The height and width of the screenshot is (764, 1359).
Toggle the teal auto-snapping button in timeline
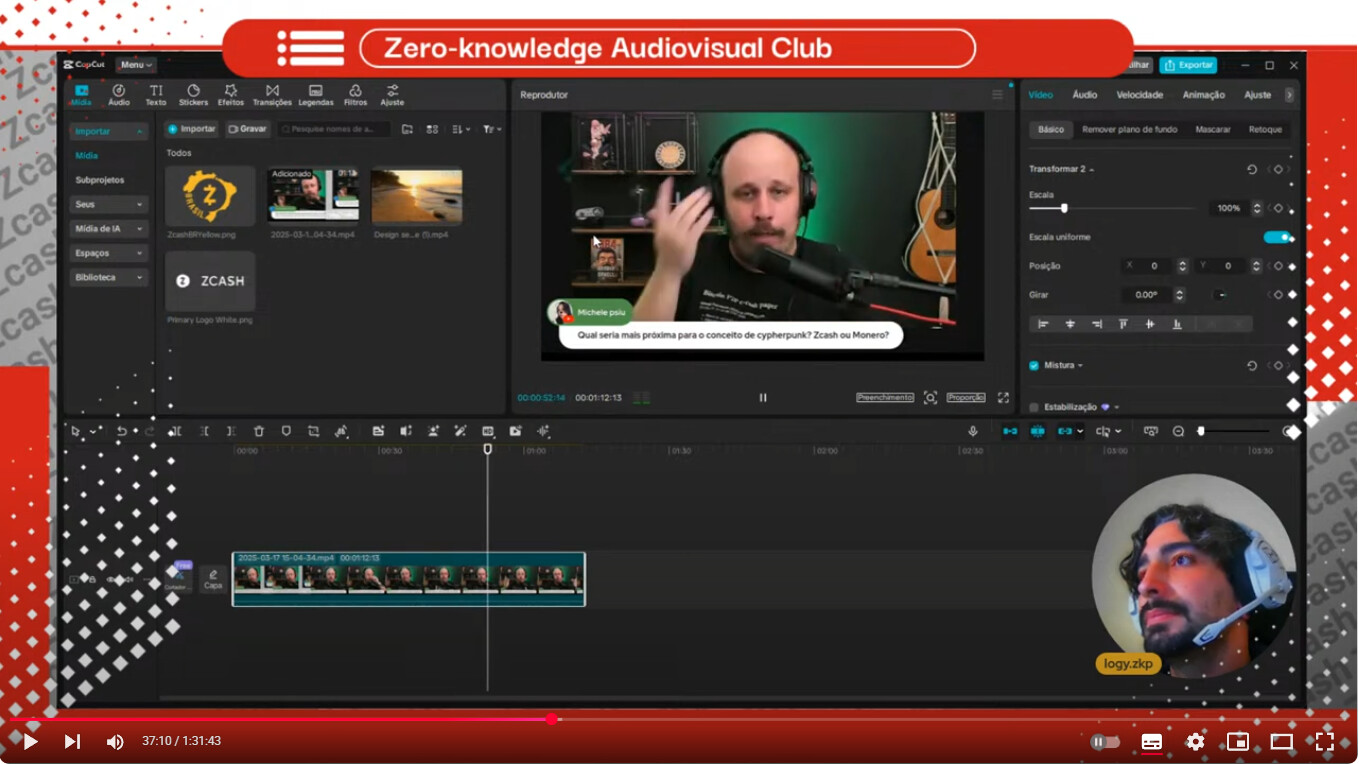[x=1037, y=431]
